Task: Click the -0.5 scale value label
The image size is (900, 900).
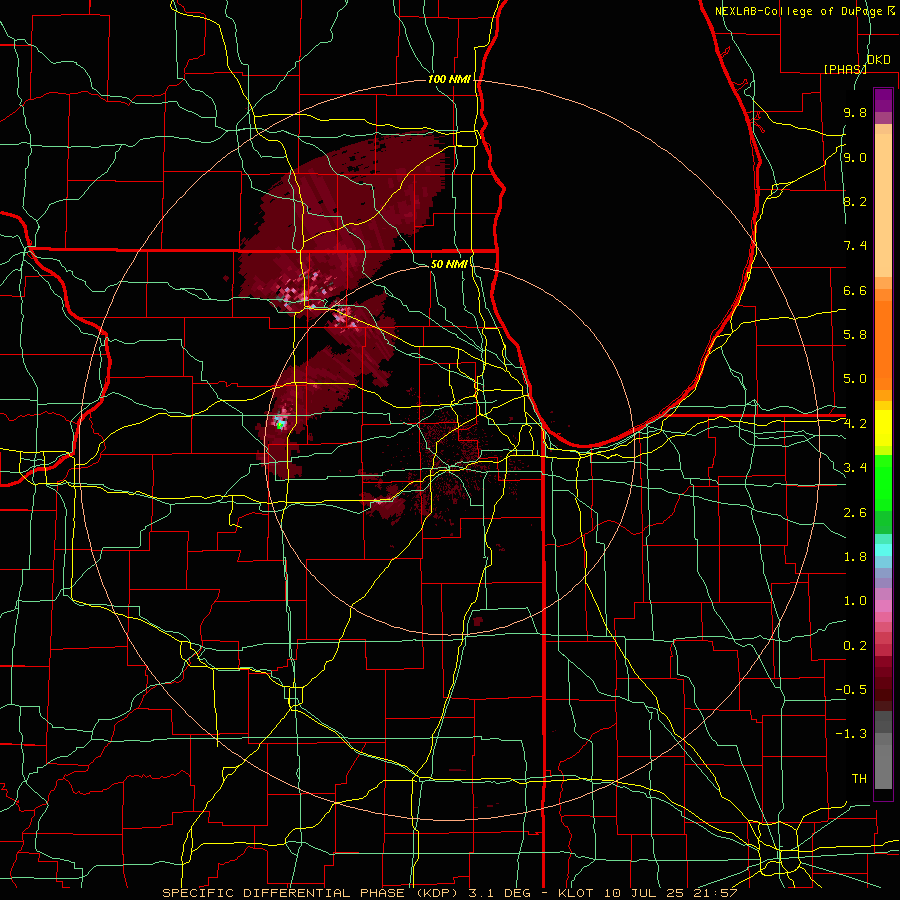Action: [851, 690]
